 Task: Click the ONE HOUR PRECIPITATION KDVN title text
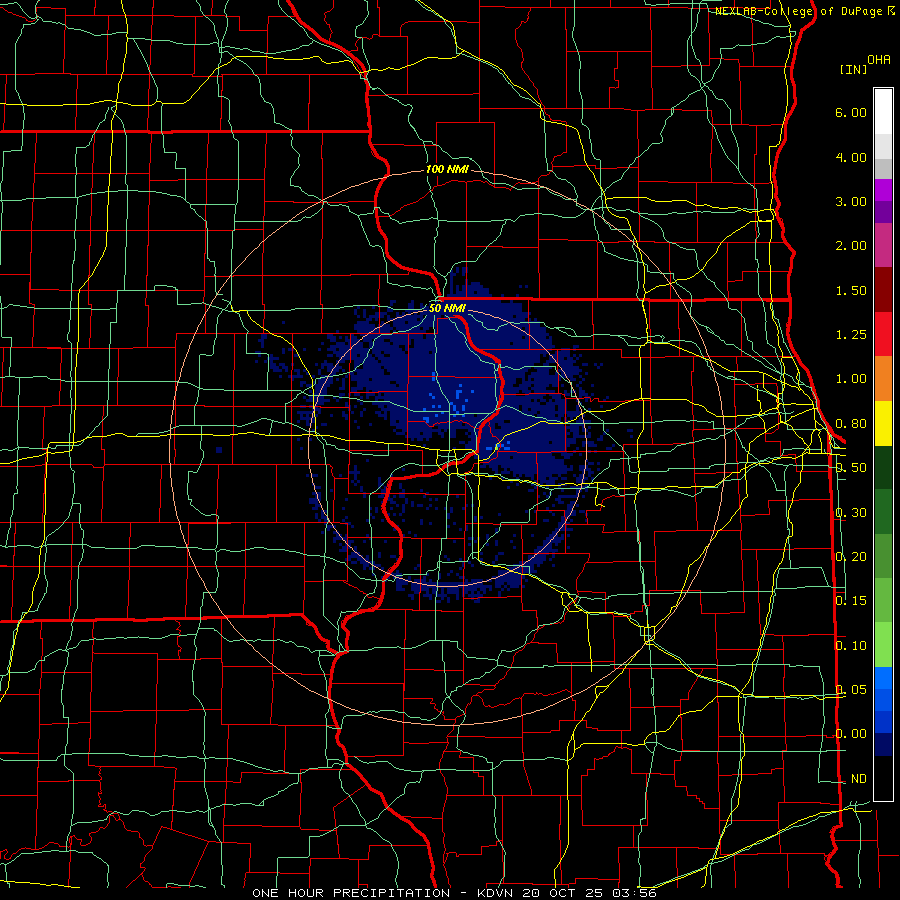(x=454, y=893)
